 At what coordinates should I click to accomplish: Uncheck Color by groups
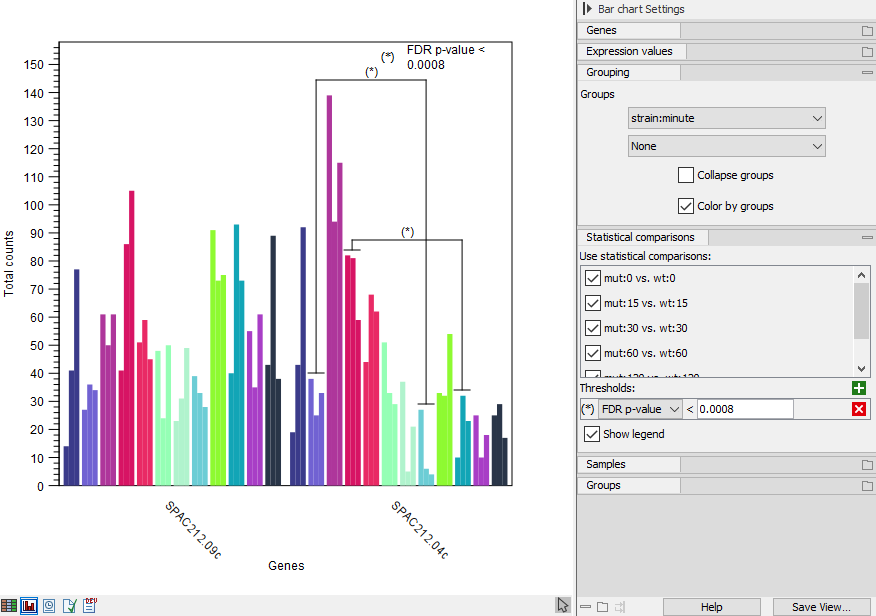click(686, 207)
